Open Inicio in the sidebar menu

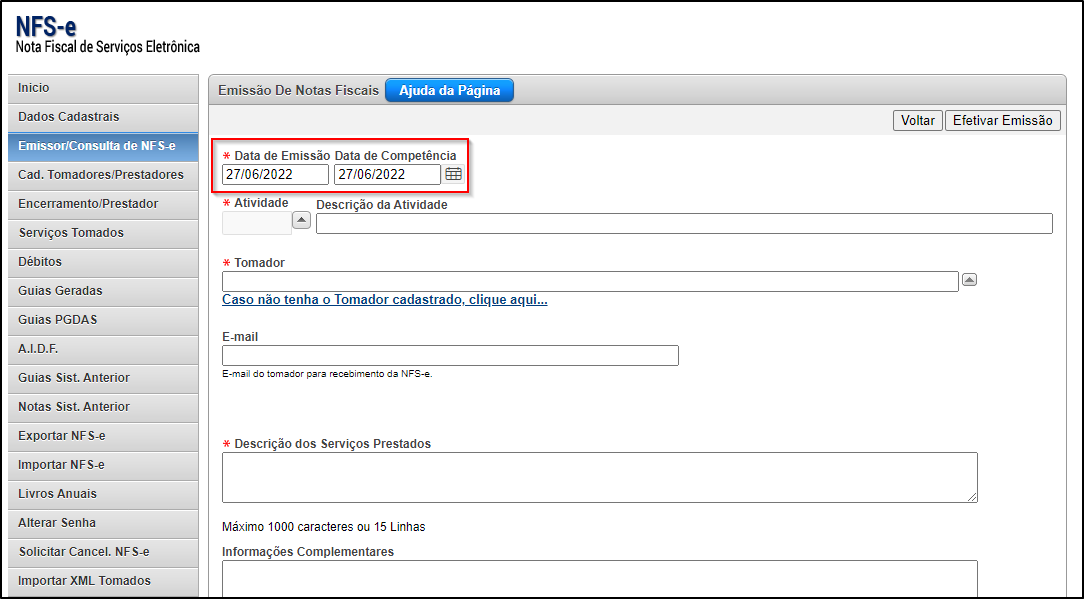click(x=102, y=88)
